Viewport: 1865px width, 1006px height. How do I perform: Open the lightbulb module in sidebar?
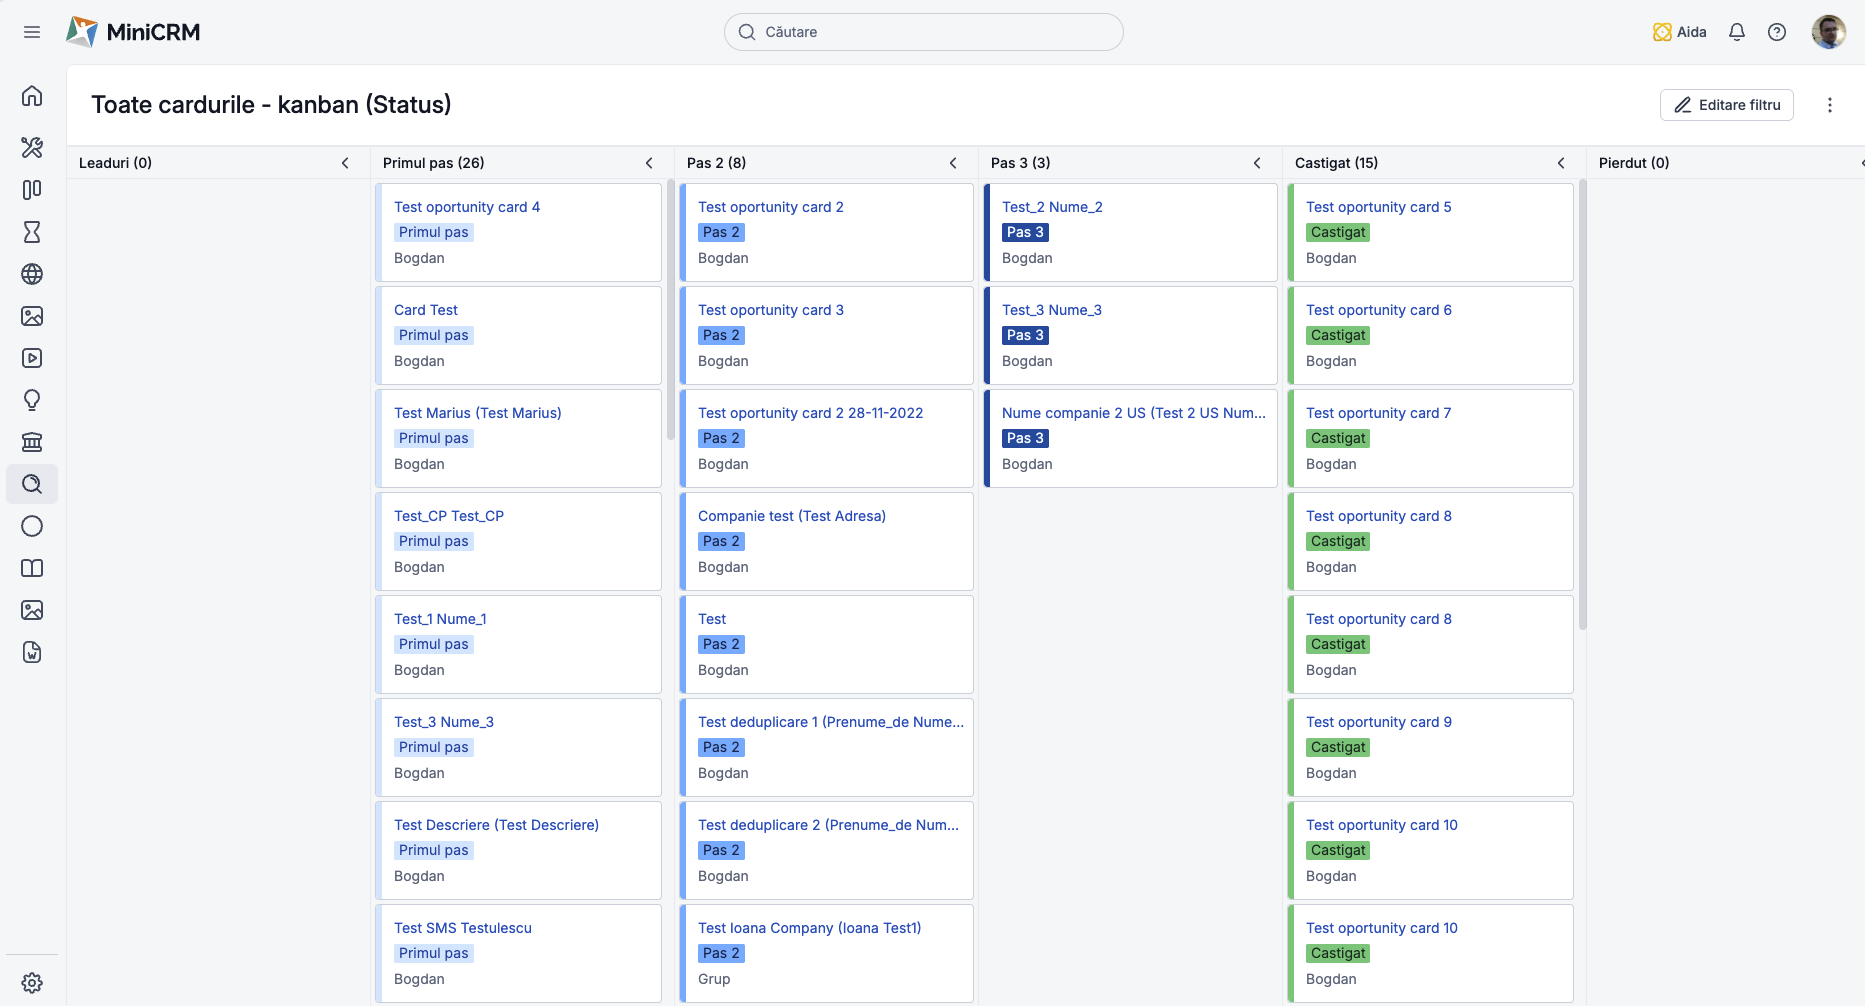coord(32,400)
